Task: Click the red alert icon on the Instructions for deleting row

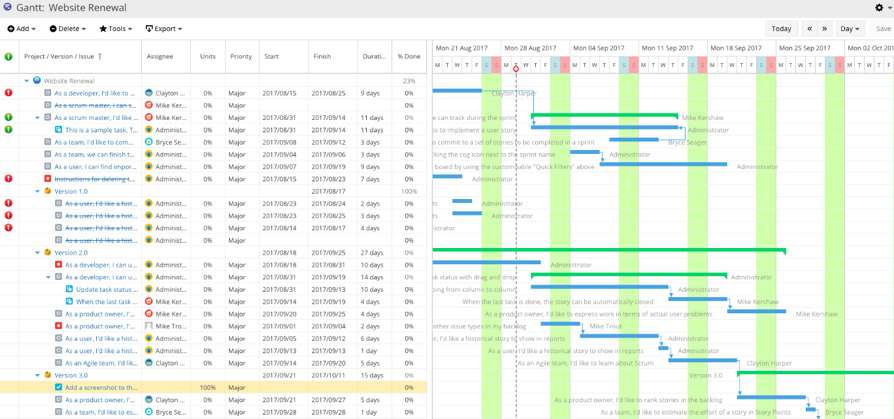Action: (x=9, y=178)
